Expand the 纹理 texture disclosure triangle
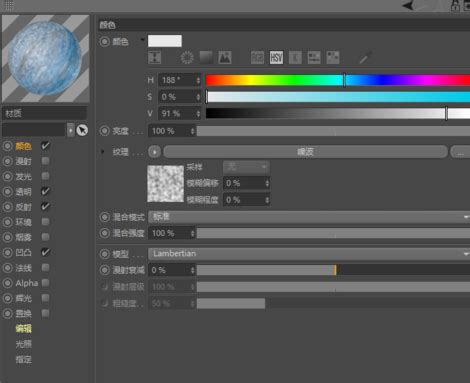470x383 pixels. coord(103,152)
